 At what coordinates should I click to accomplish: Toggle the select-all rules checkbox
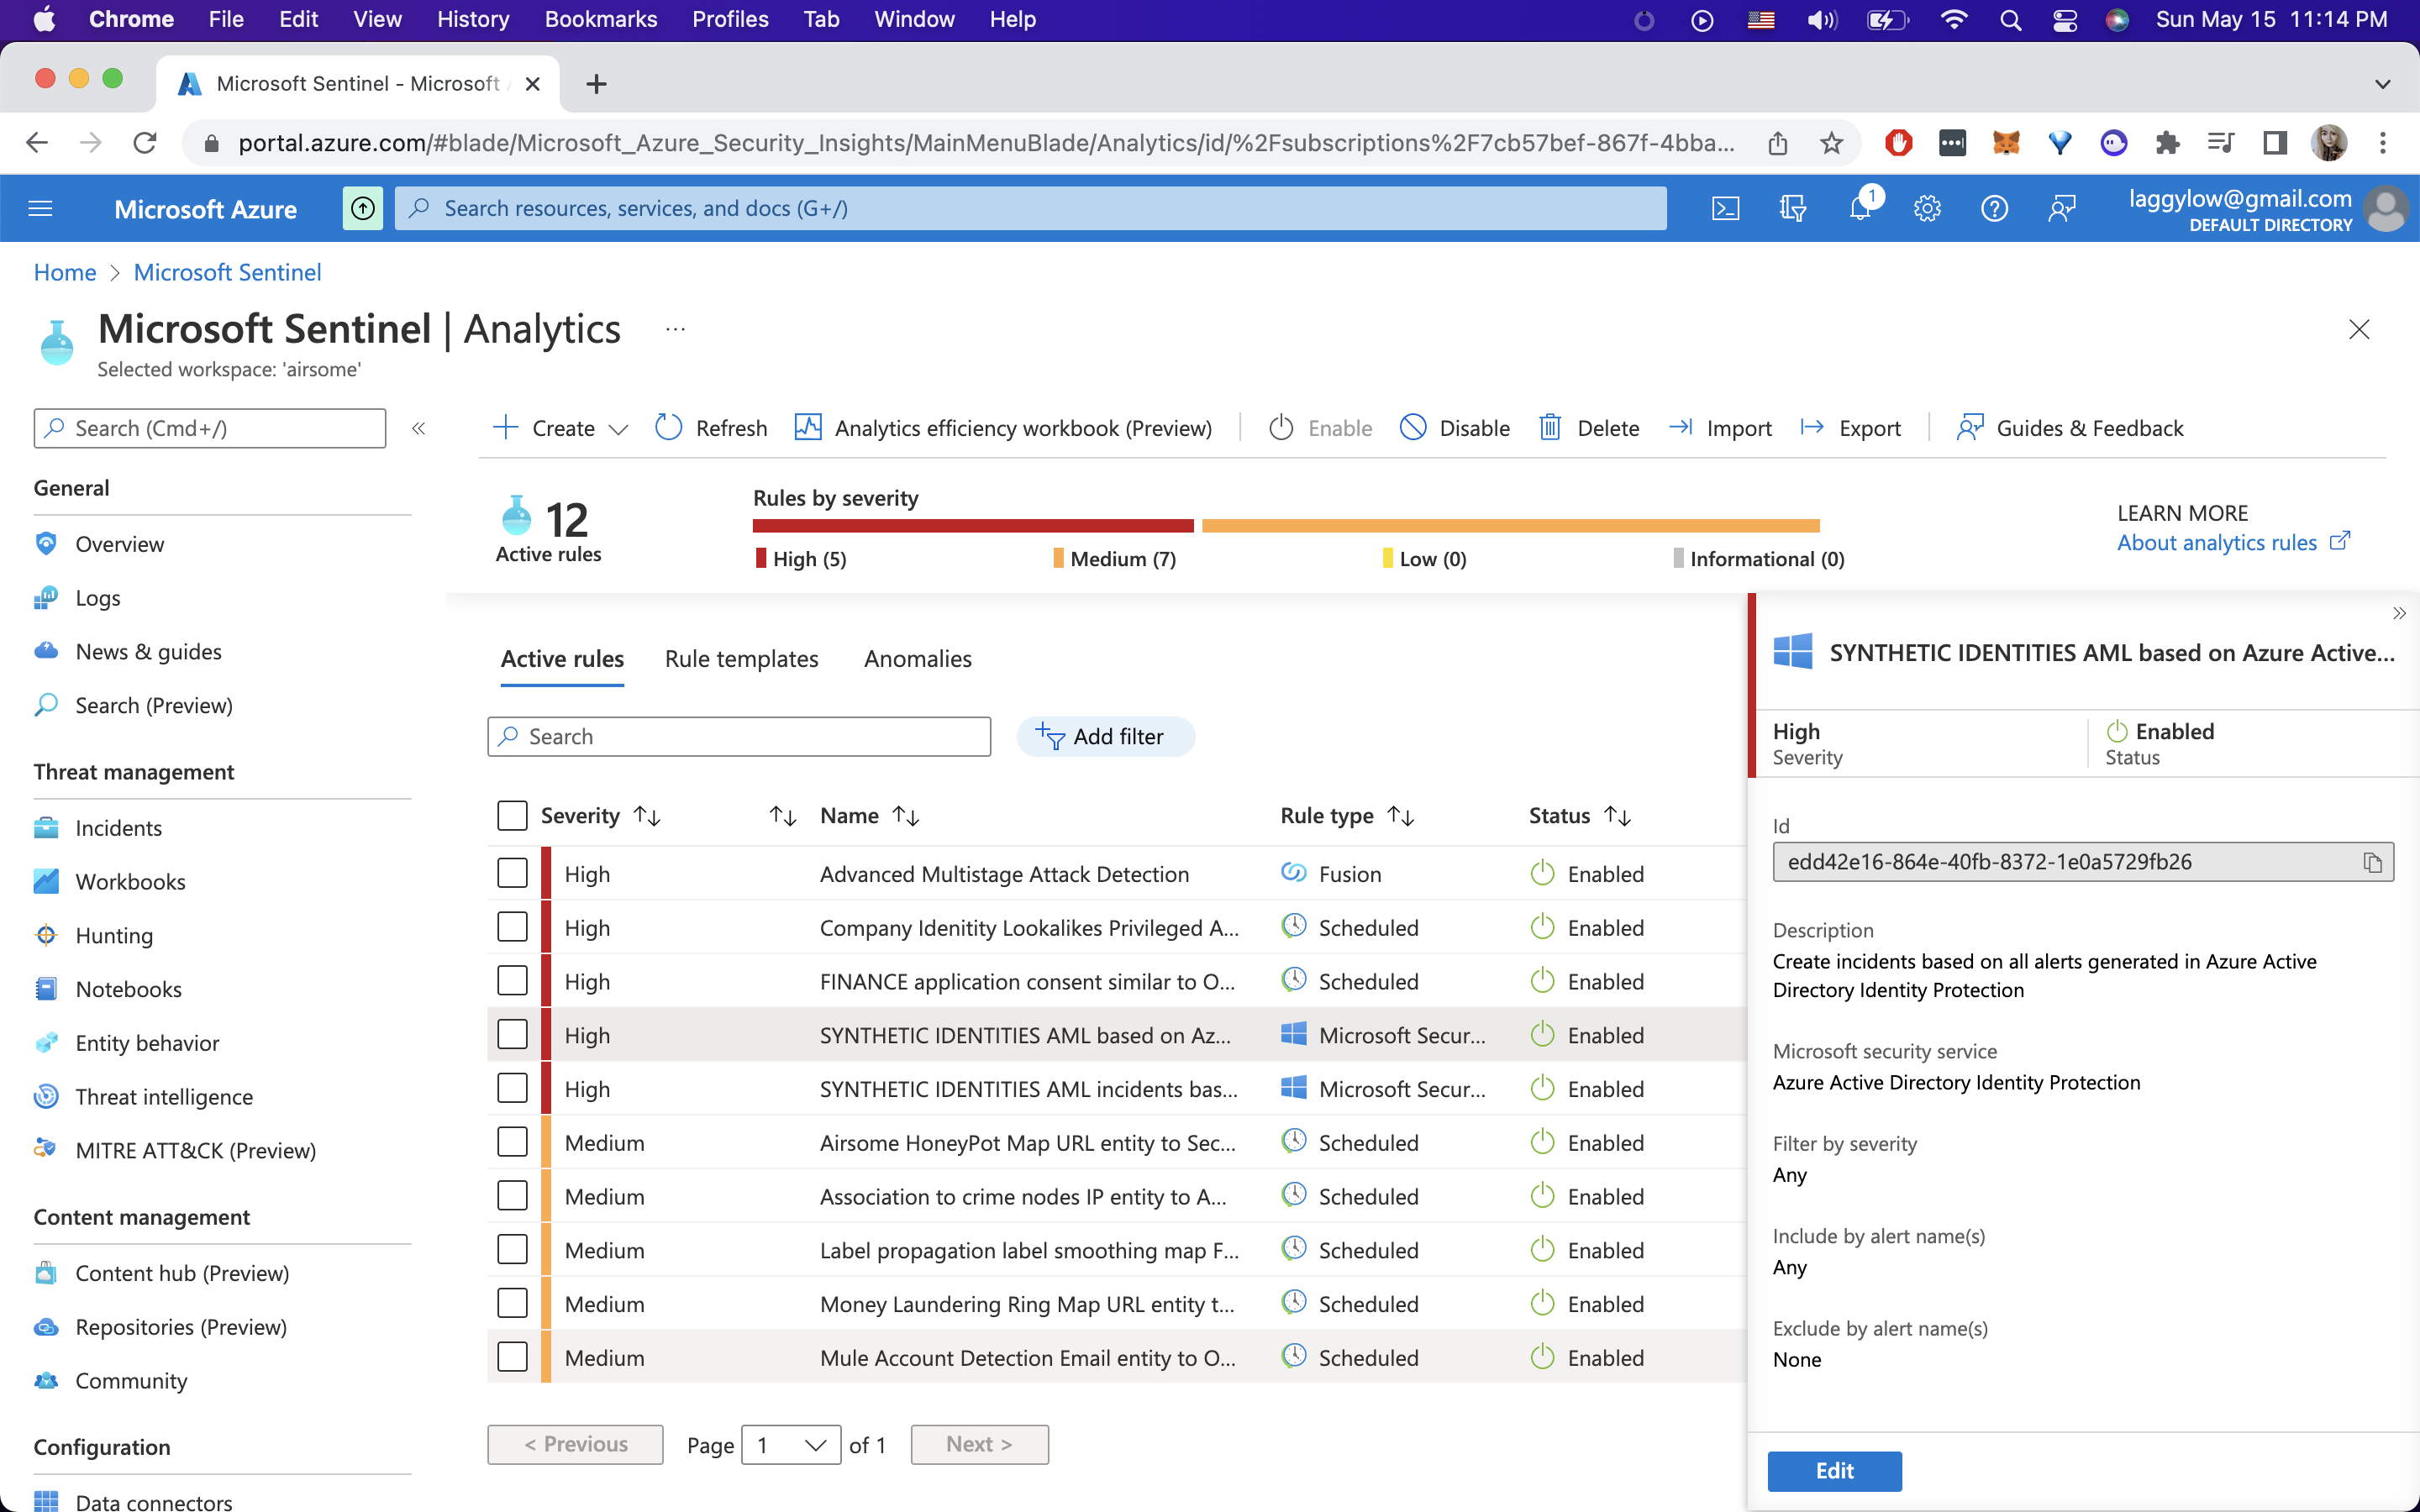[x=512, y=815]
